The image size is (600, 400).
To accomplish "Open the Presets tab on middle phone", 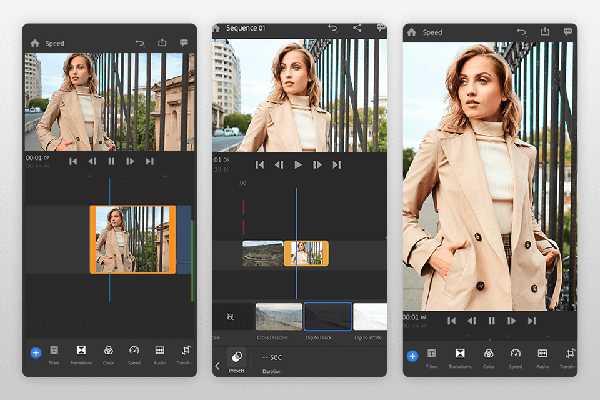I will click(237, 362).
